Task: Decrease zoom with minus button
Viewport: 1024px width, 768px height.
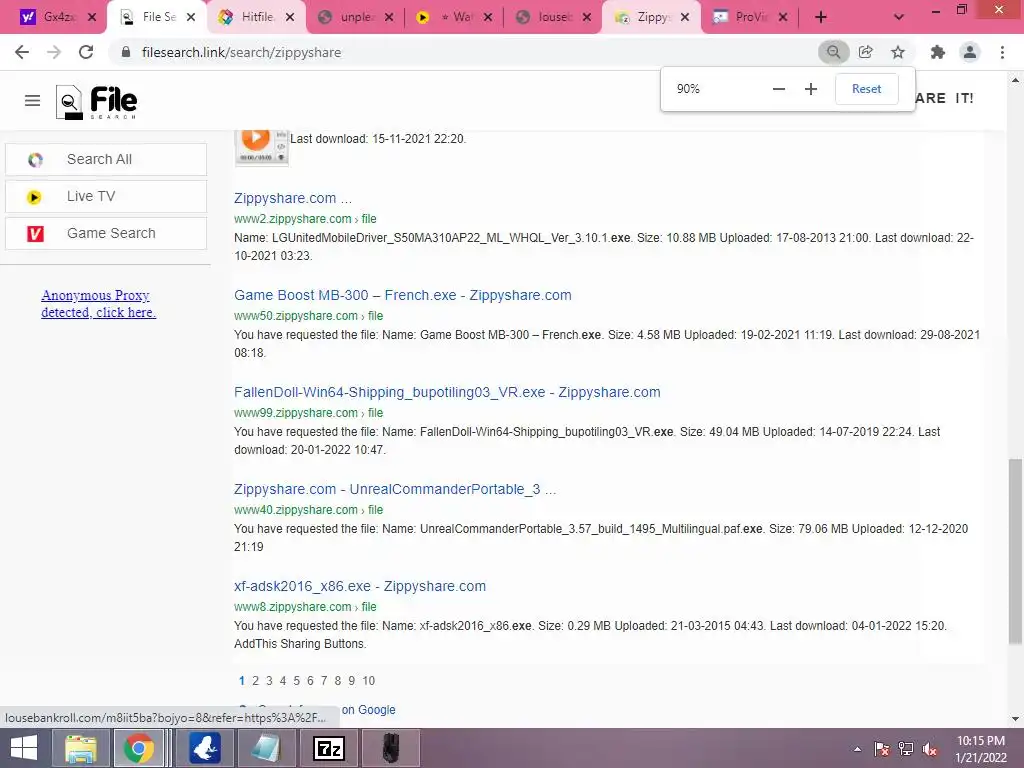Action: pos(778,89)
